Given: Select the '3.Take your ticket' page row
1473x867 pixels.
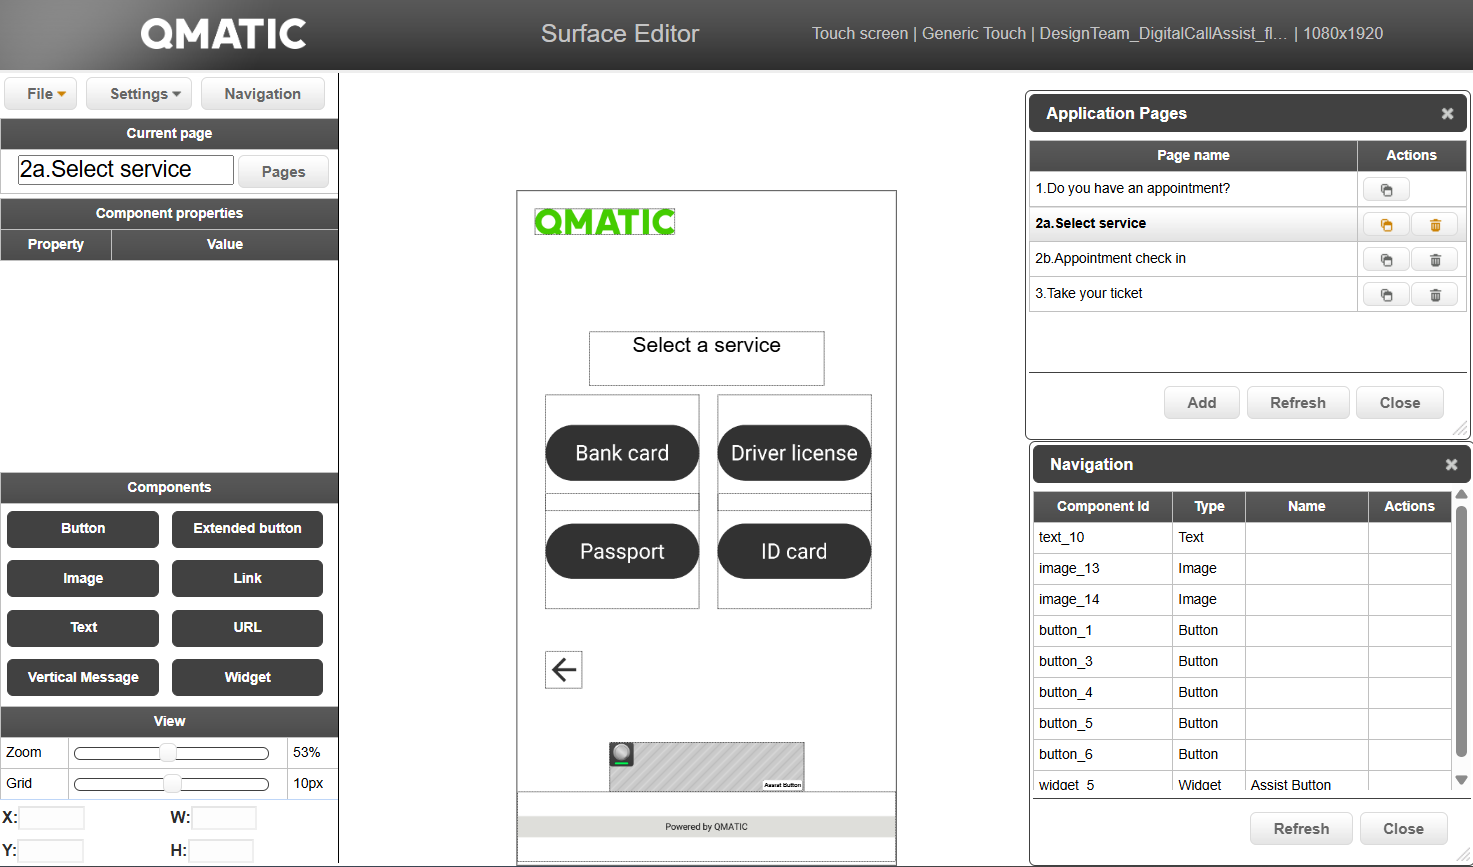Looking at the screenshot, I should coord(1192,294).
